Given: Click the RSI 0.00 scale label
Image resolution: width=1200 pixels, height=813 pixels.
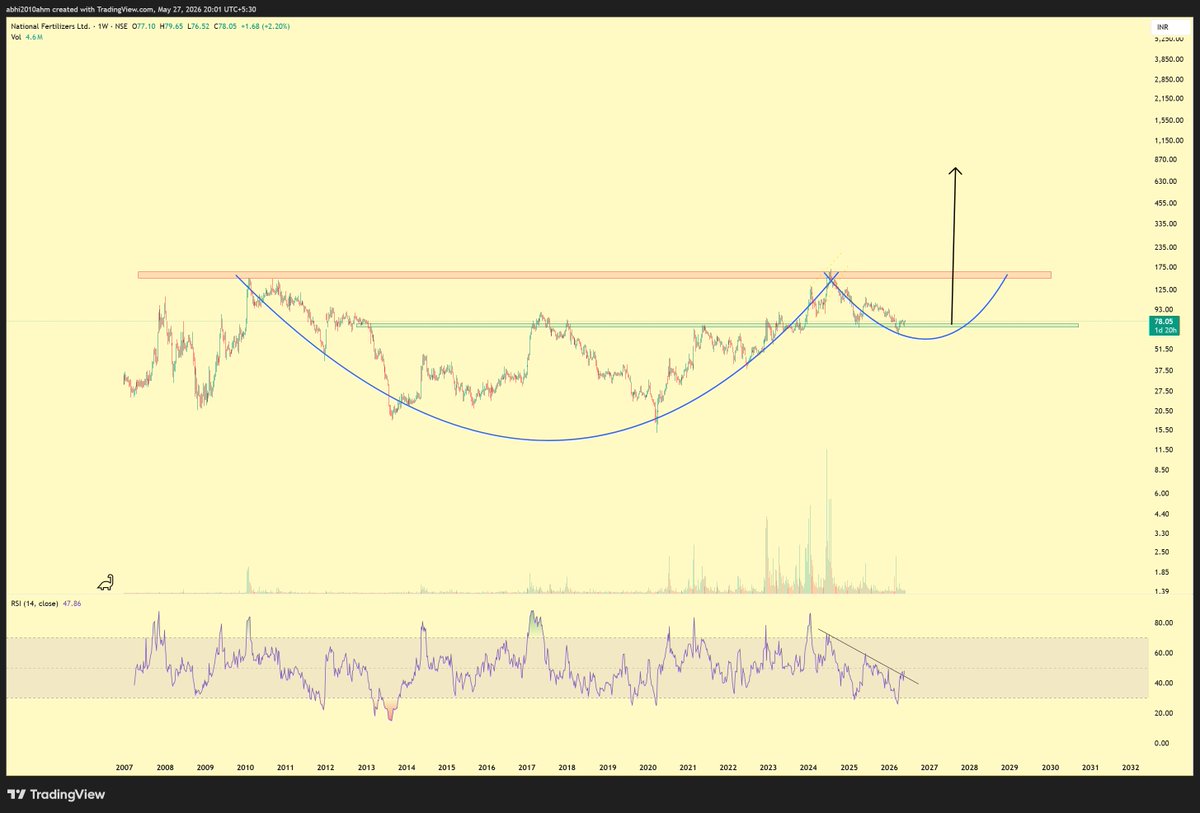Looking at the screenshot, I should (x=1162, y=743).
